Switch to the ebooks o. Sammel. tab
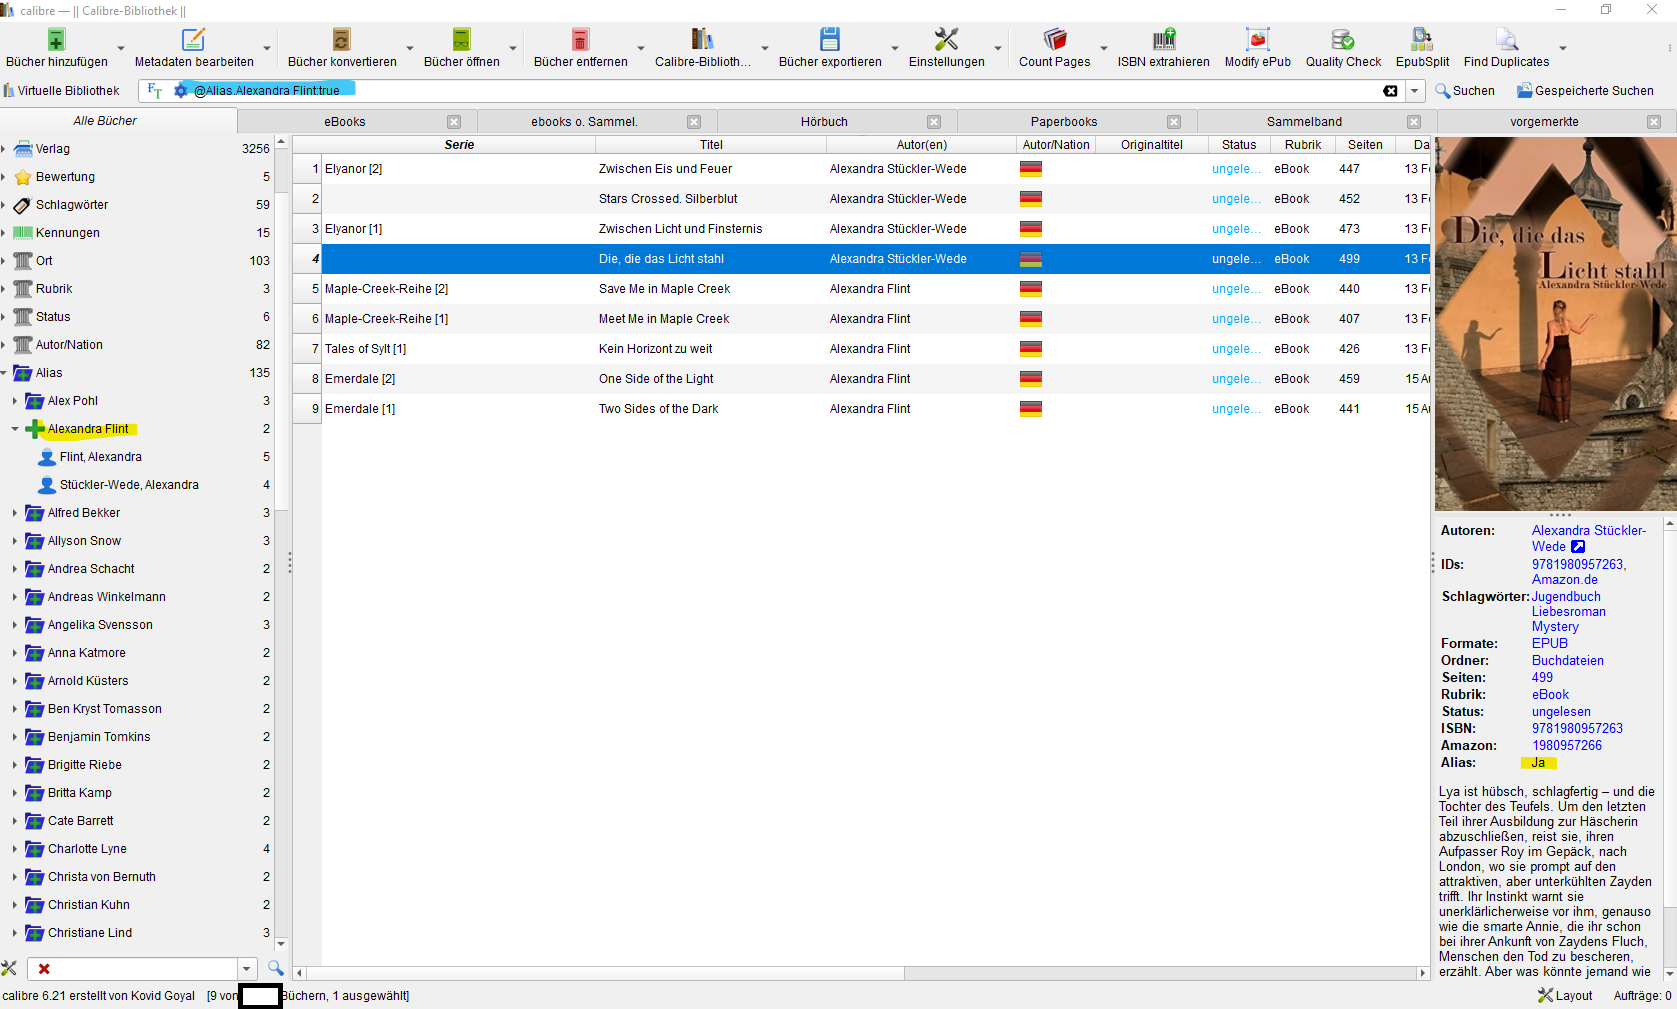The image size is (1677, 1009). [x=584, y=122]
